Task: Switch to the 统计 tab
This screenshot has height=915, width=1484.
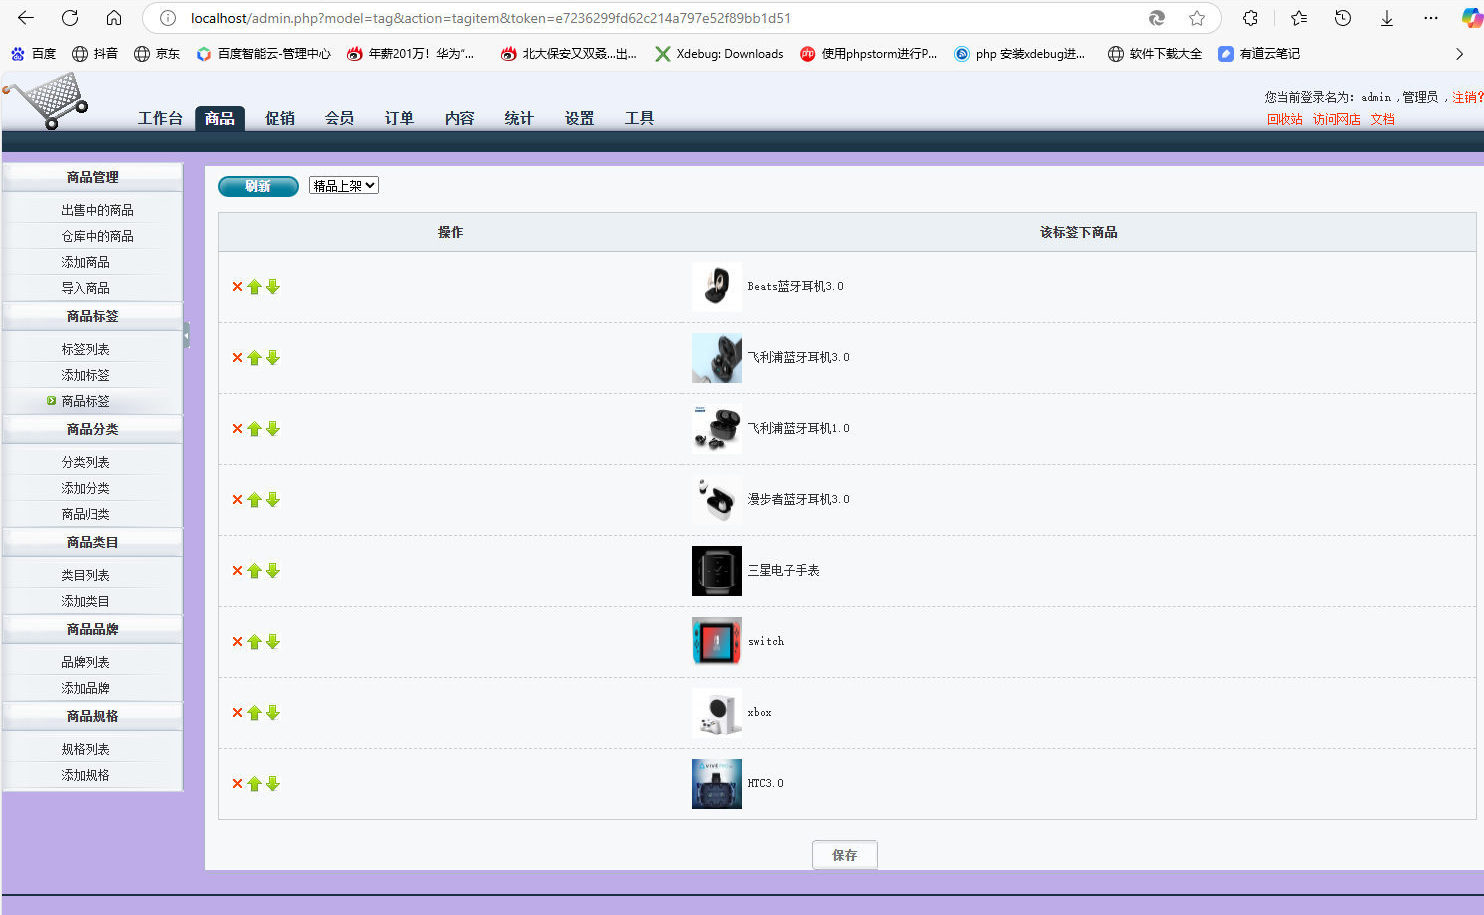Action: (519, 118)
